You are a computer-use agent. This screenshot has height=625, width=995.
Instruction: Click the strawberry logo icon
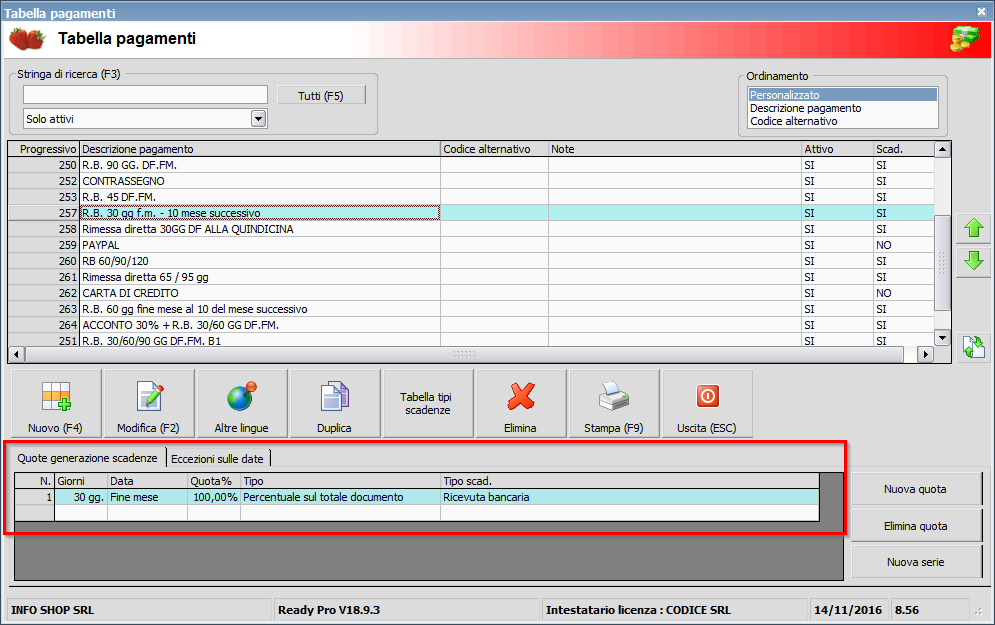tap(27, 39)
